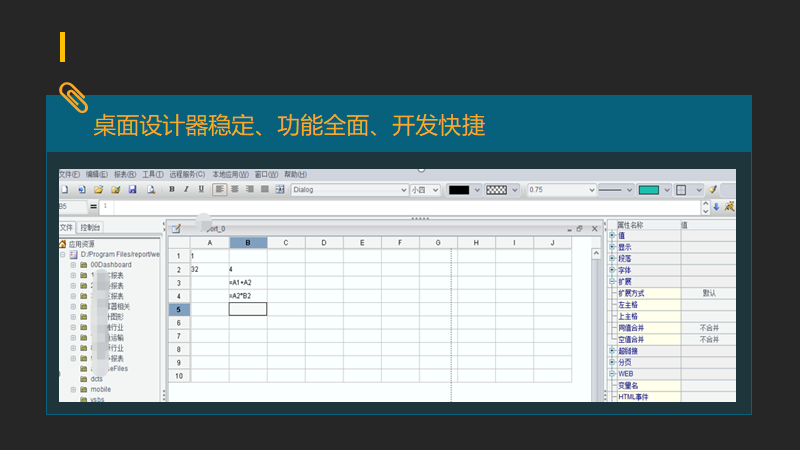Click the blue arrow import document icon
This screenshot has height=450, width=800.
[x=82, y=190]
